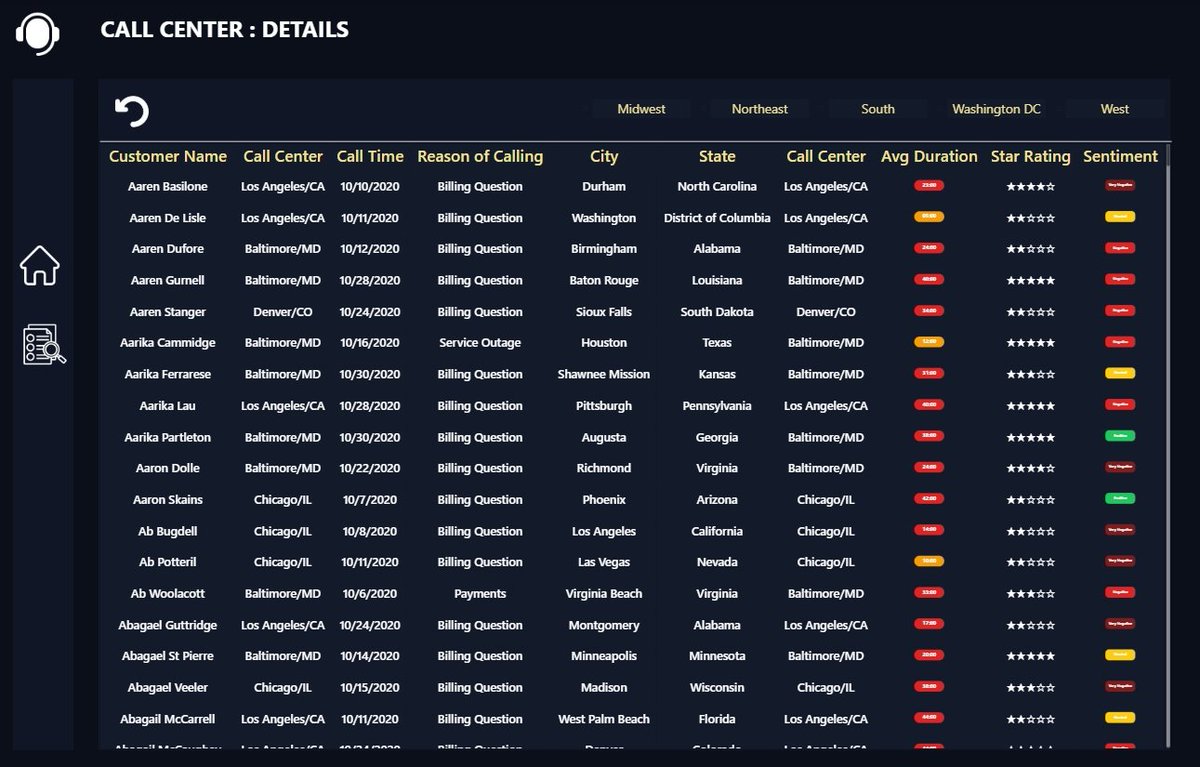
Task: Click the West Palm Beach city cell
Action: [x=604, y=720]
